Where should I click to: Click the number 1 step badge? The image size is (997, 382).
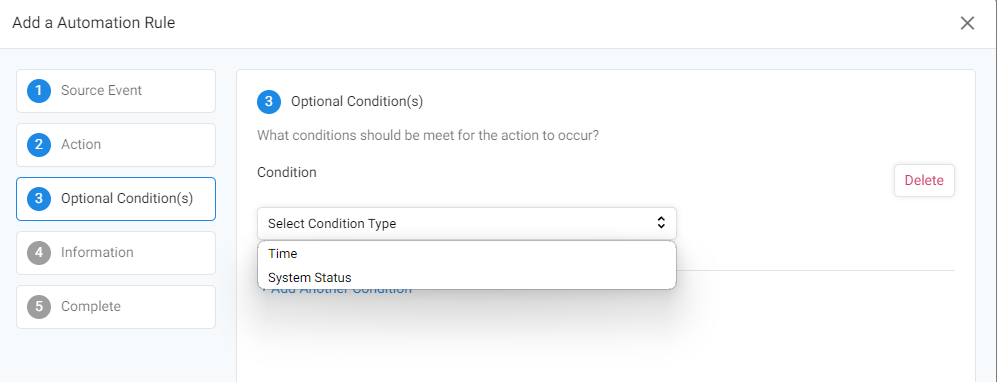39,91
